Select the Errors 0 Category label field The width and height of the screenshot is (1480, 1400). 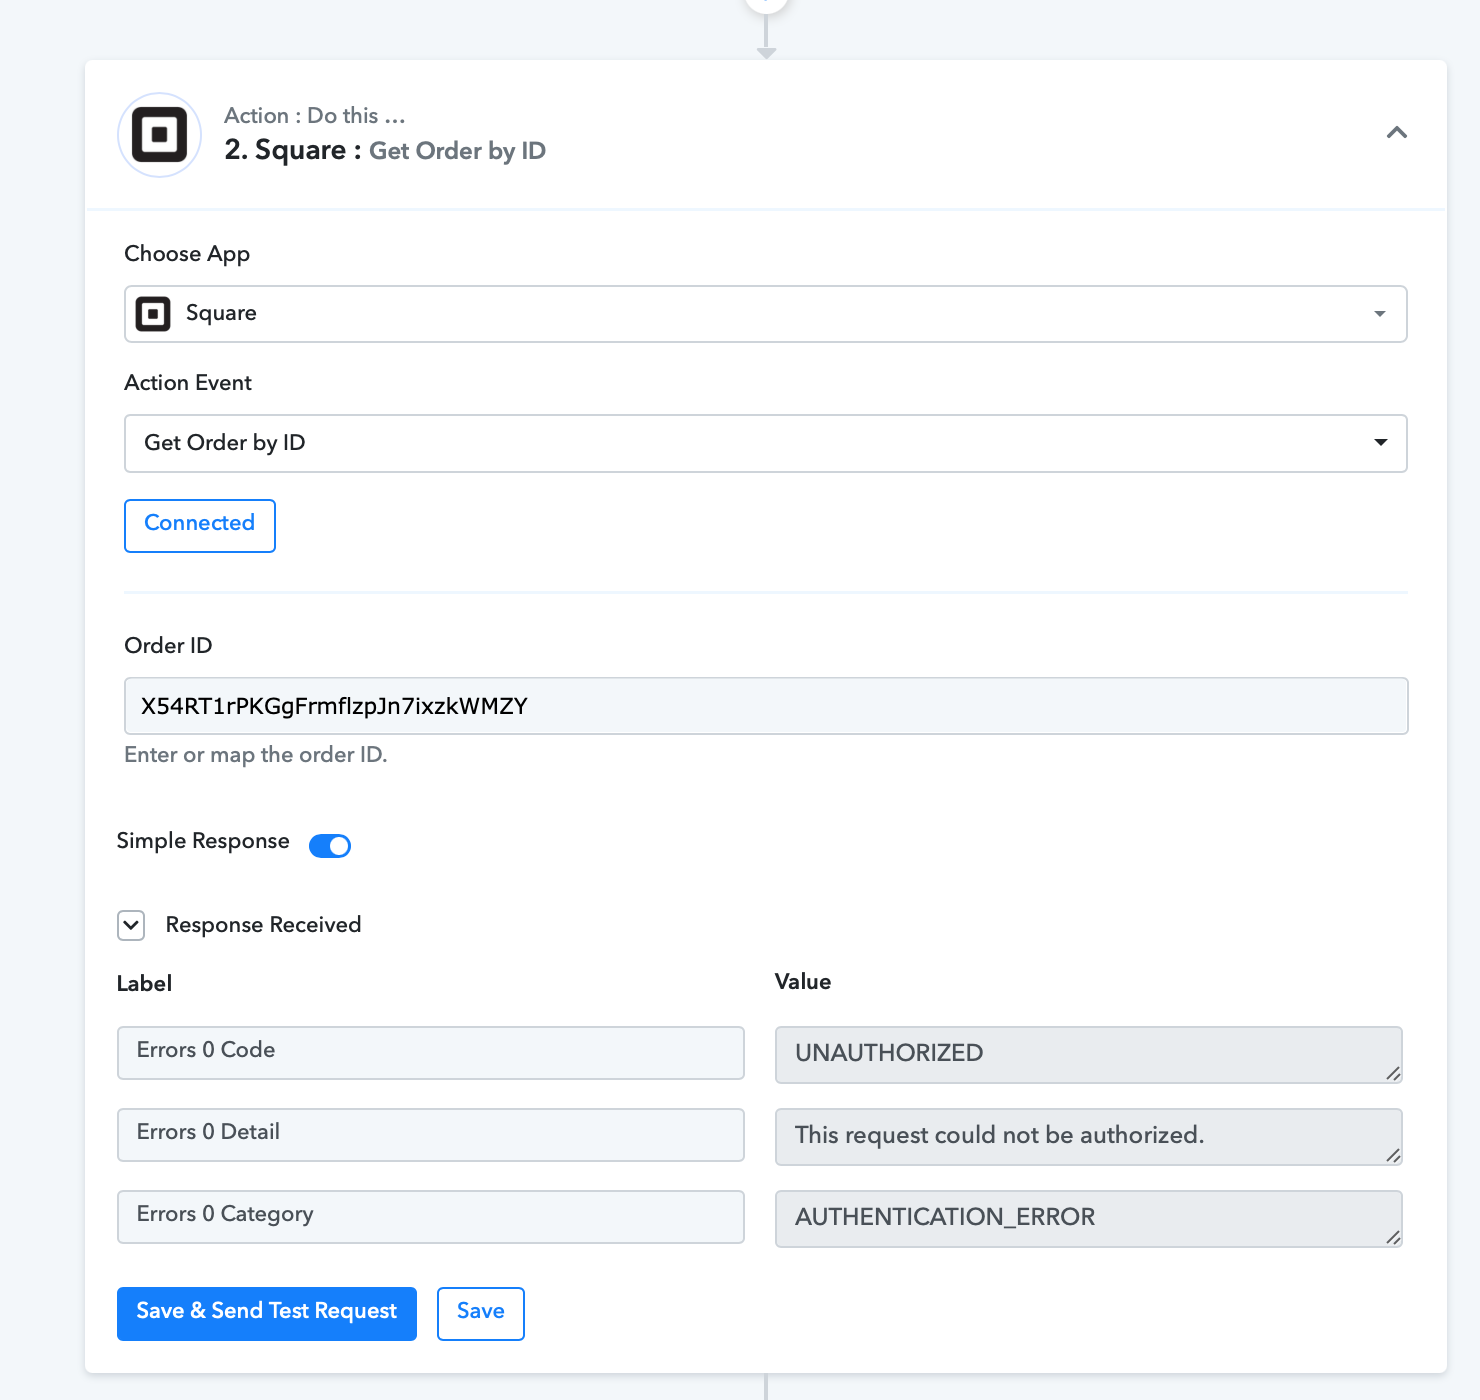coord(431,1216)
